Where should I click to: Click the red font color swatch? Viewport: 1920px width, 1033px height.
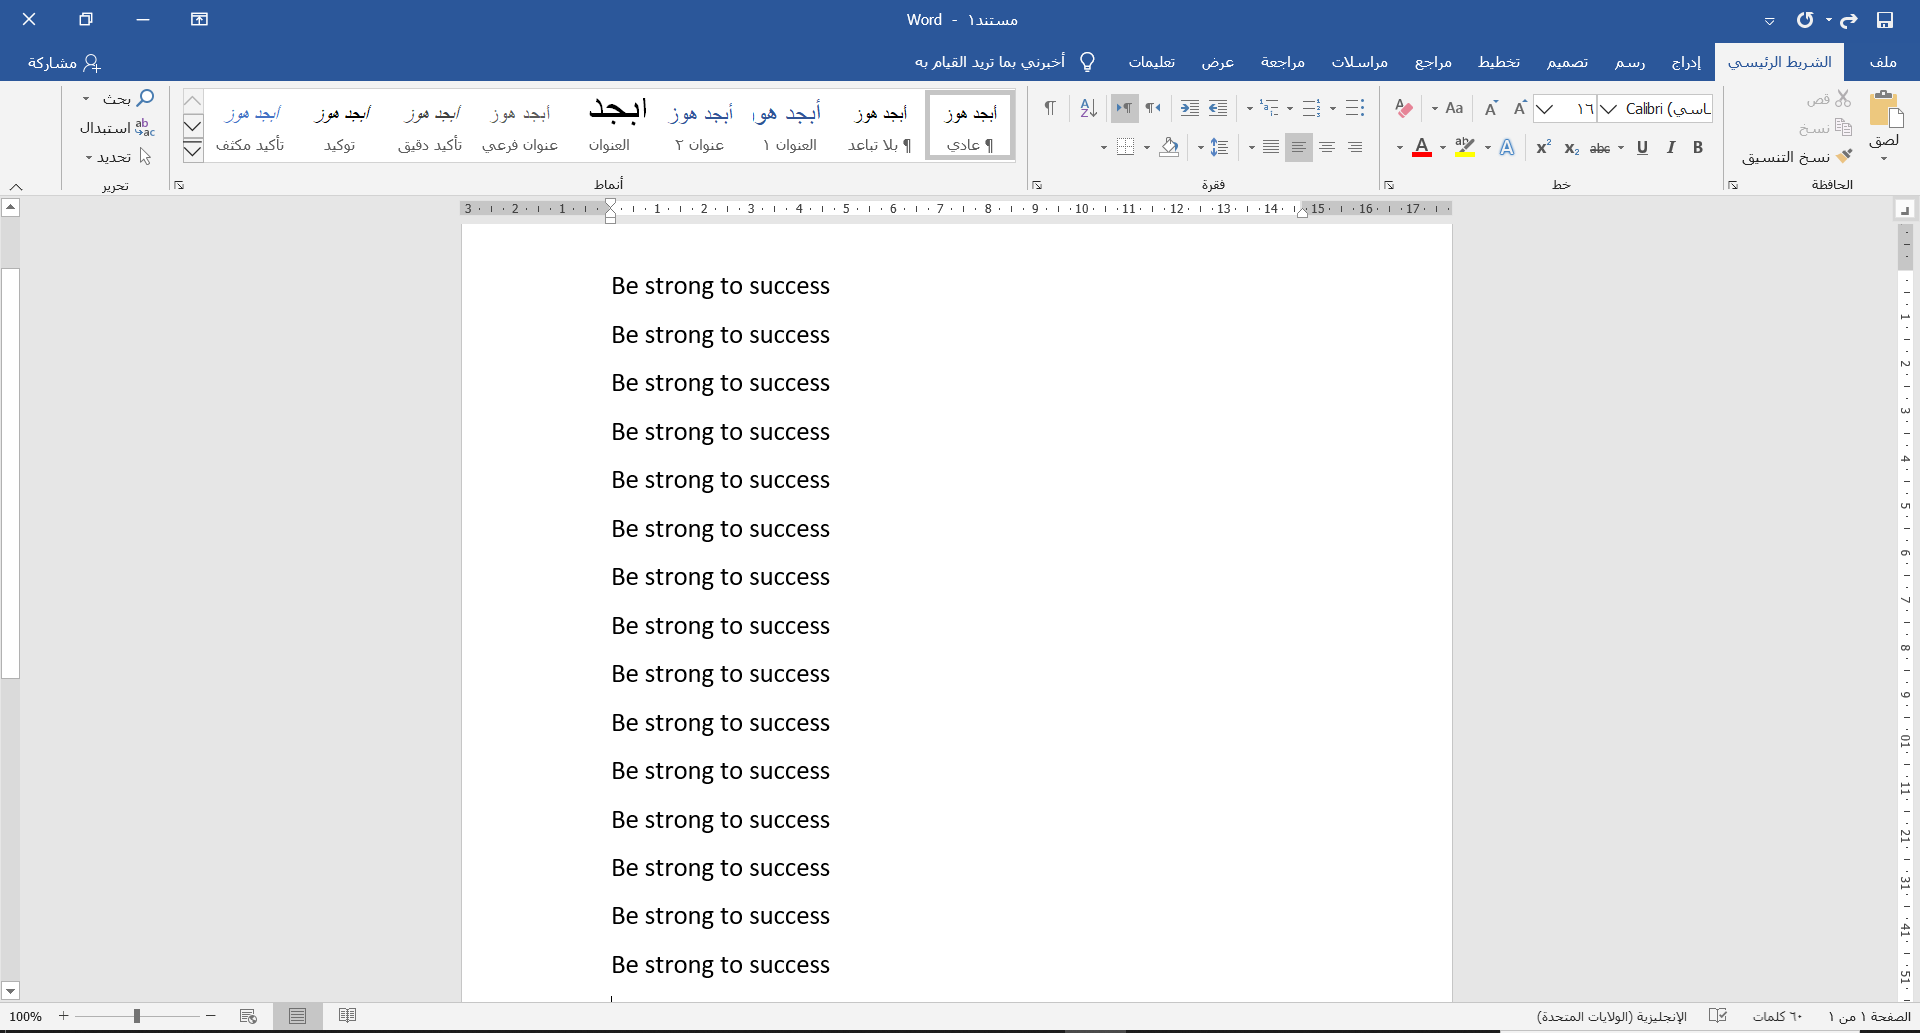click(x=1422, y=148)
